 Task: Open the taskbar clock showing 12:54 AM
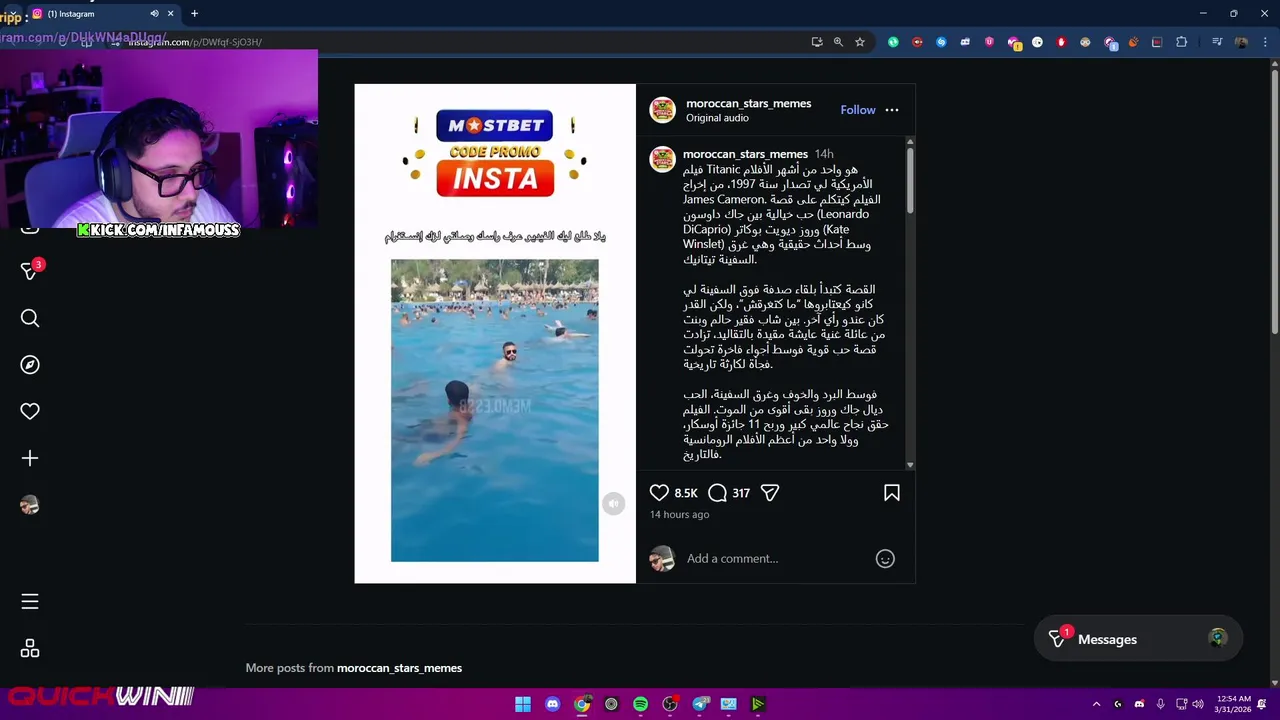click(1234, 704)
